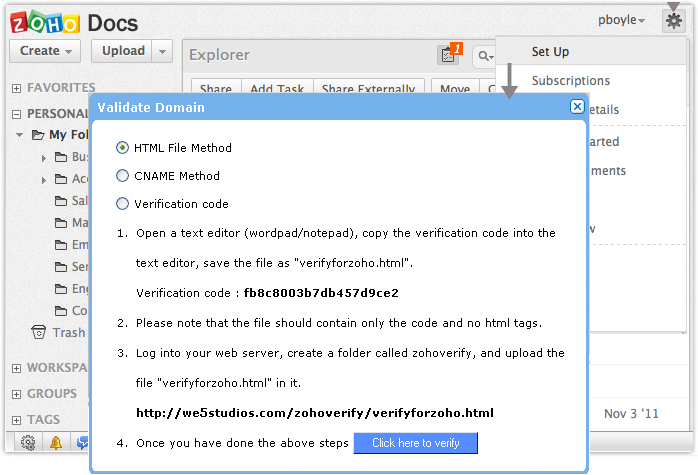The height and width of the screenshot is (475, 698).
Task: Expand the TAGS section
Action: point(16,420)
